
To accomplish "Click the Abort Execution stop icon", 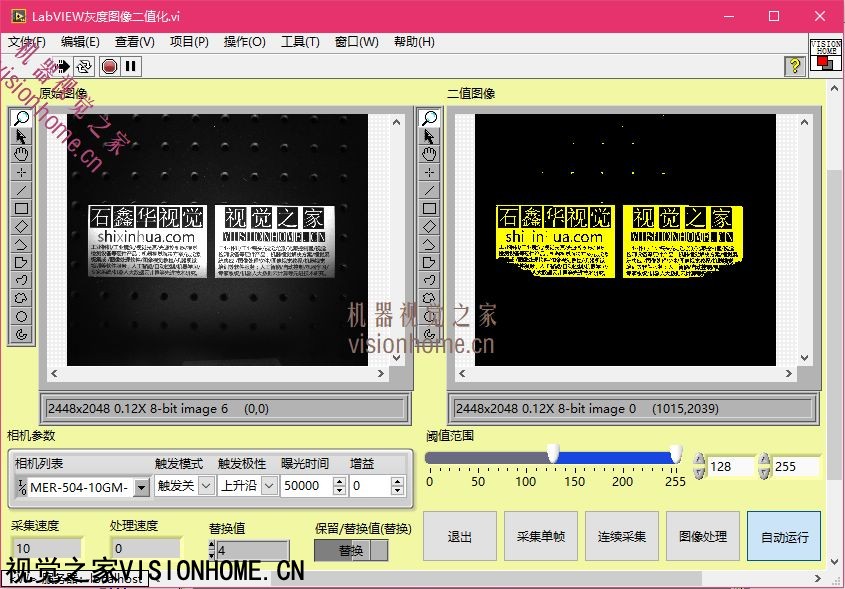I will click(109, 66).
